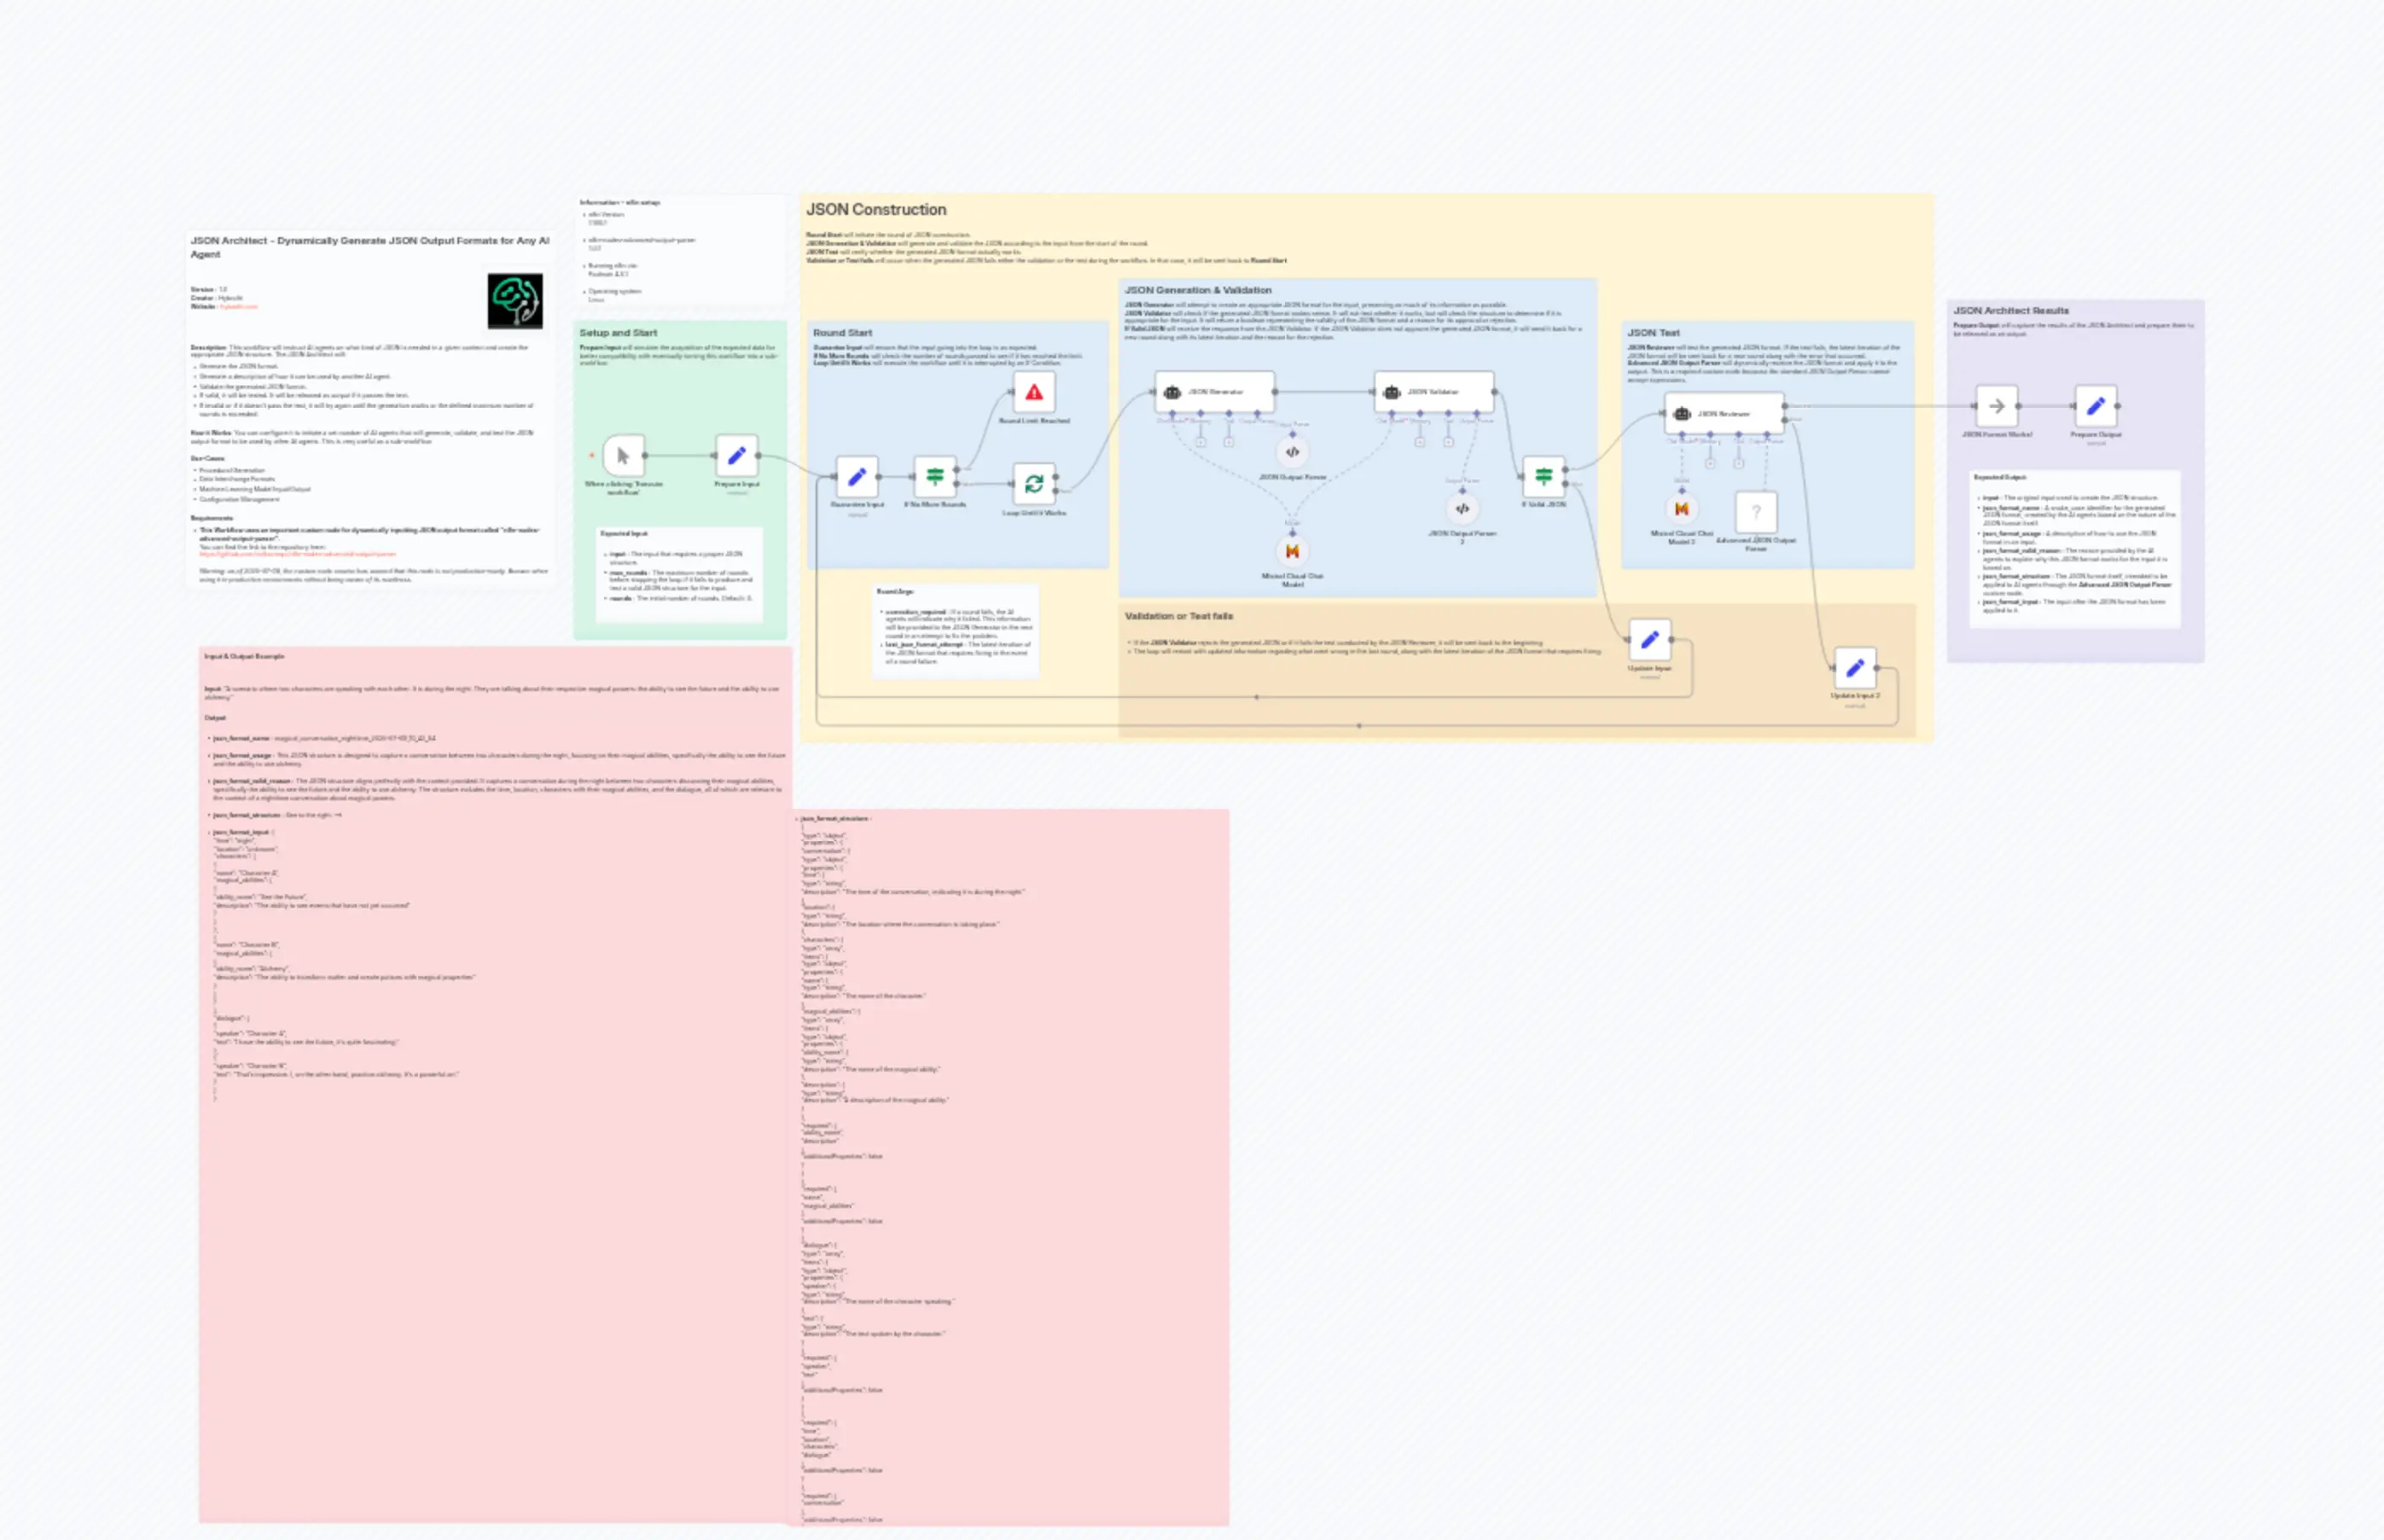Screen dimensions: 2384x1540
Task: Click the If Valid JSON node
Action: pyautogui.click(x=1544, y=477)
